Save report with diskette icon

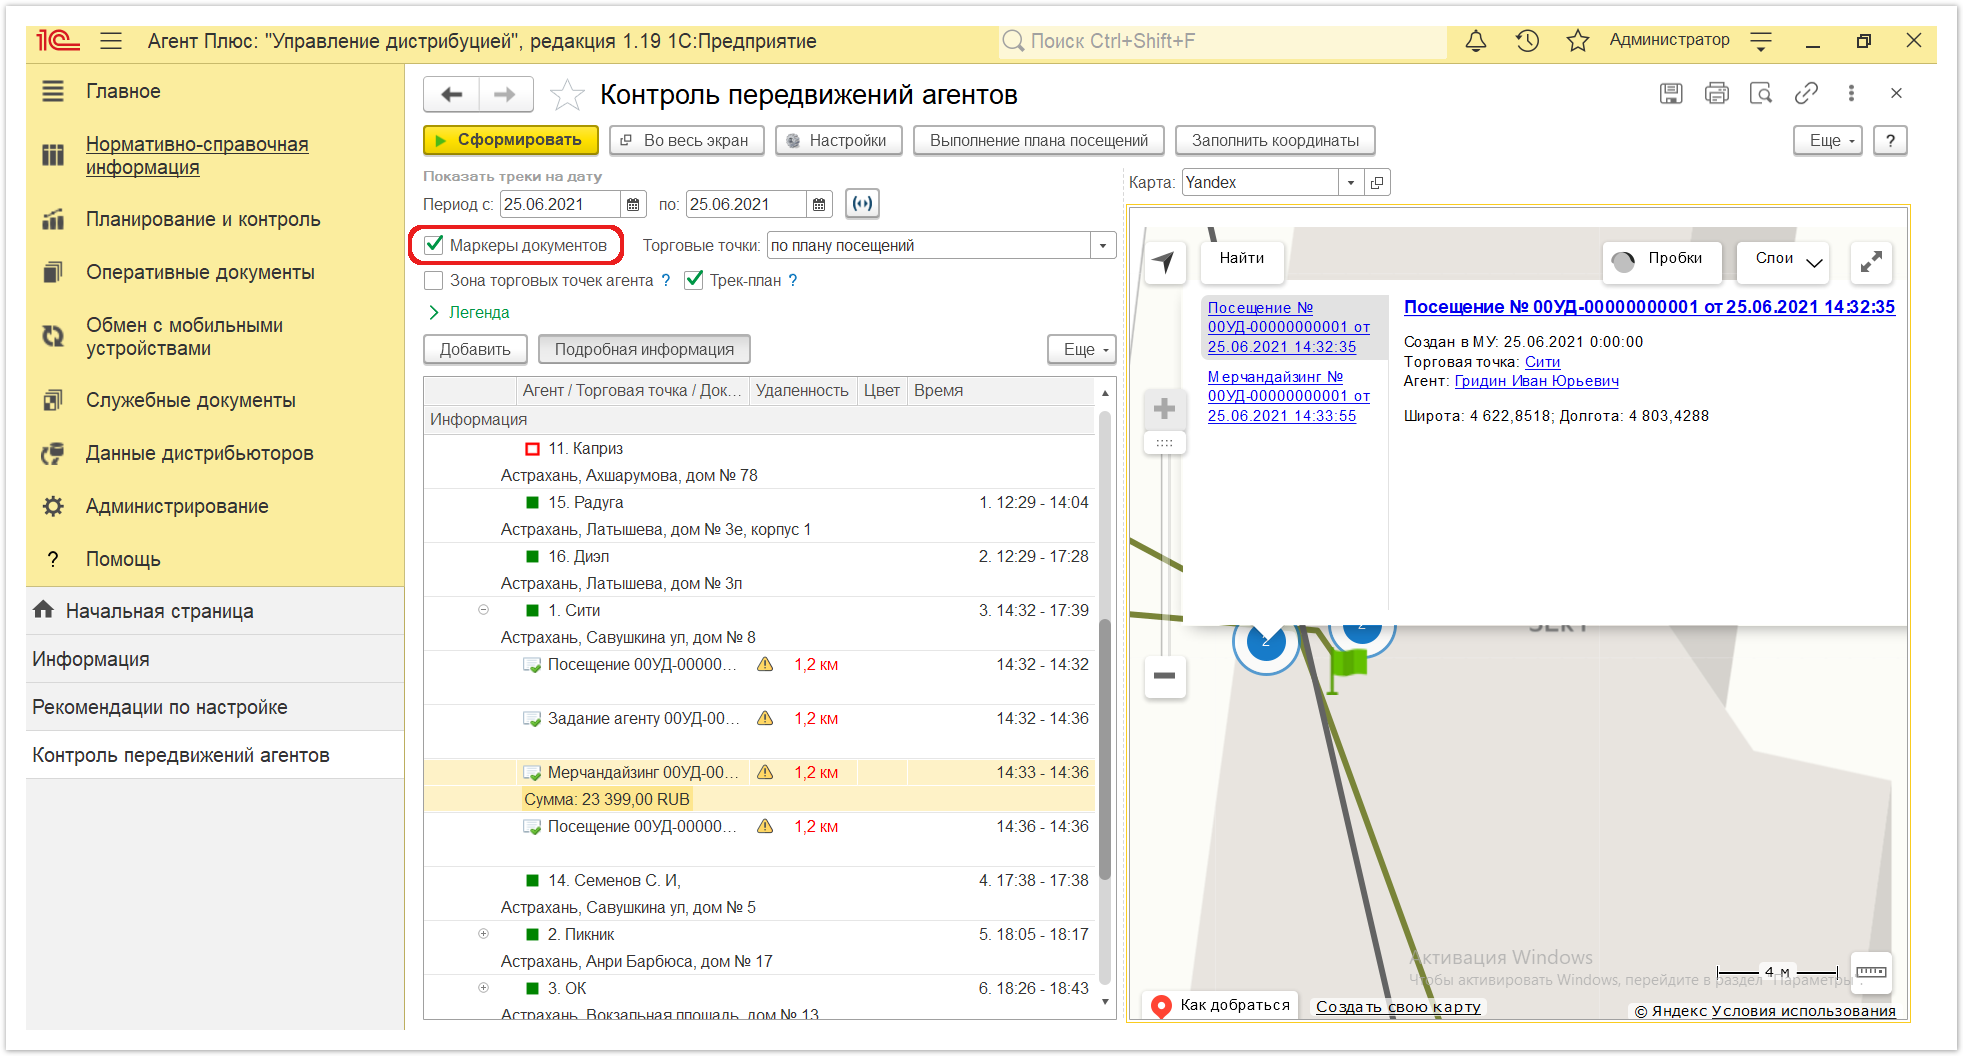[x=1671, y=94]
